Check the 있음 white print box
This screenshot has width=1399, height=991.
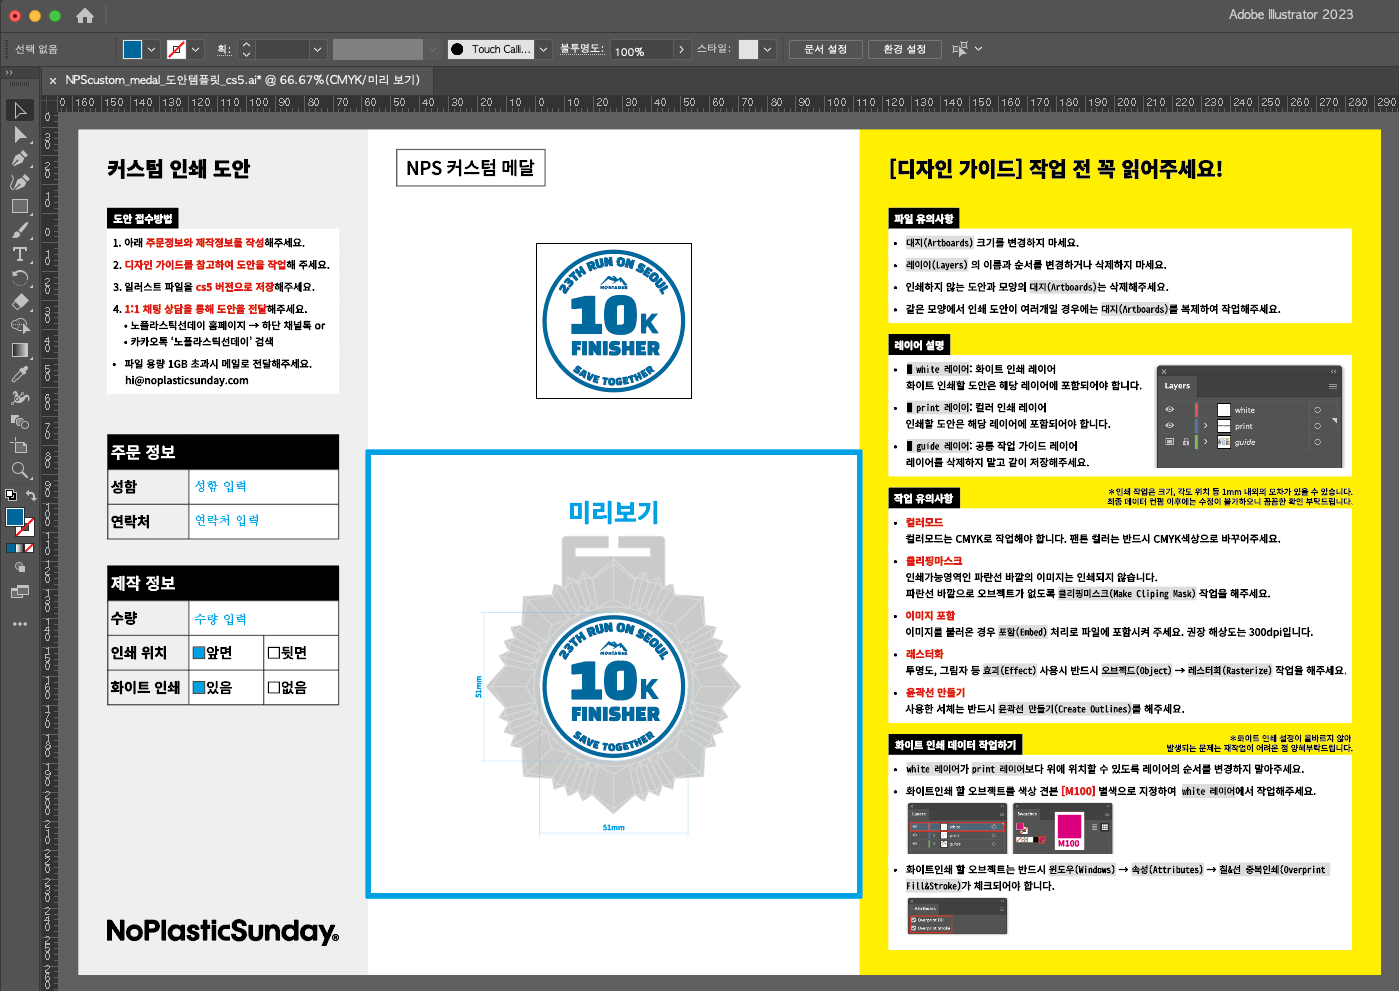(199, 687)
